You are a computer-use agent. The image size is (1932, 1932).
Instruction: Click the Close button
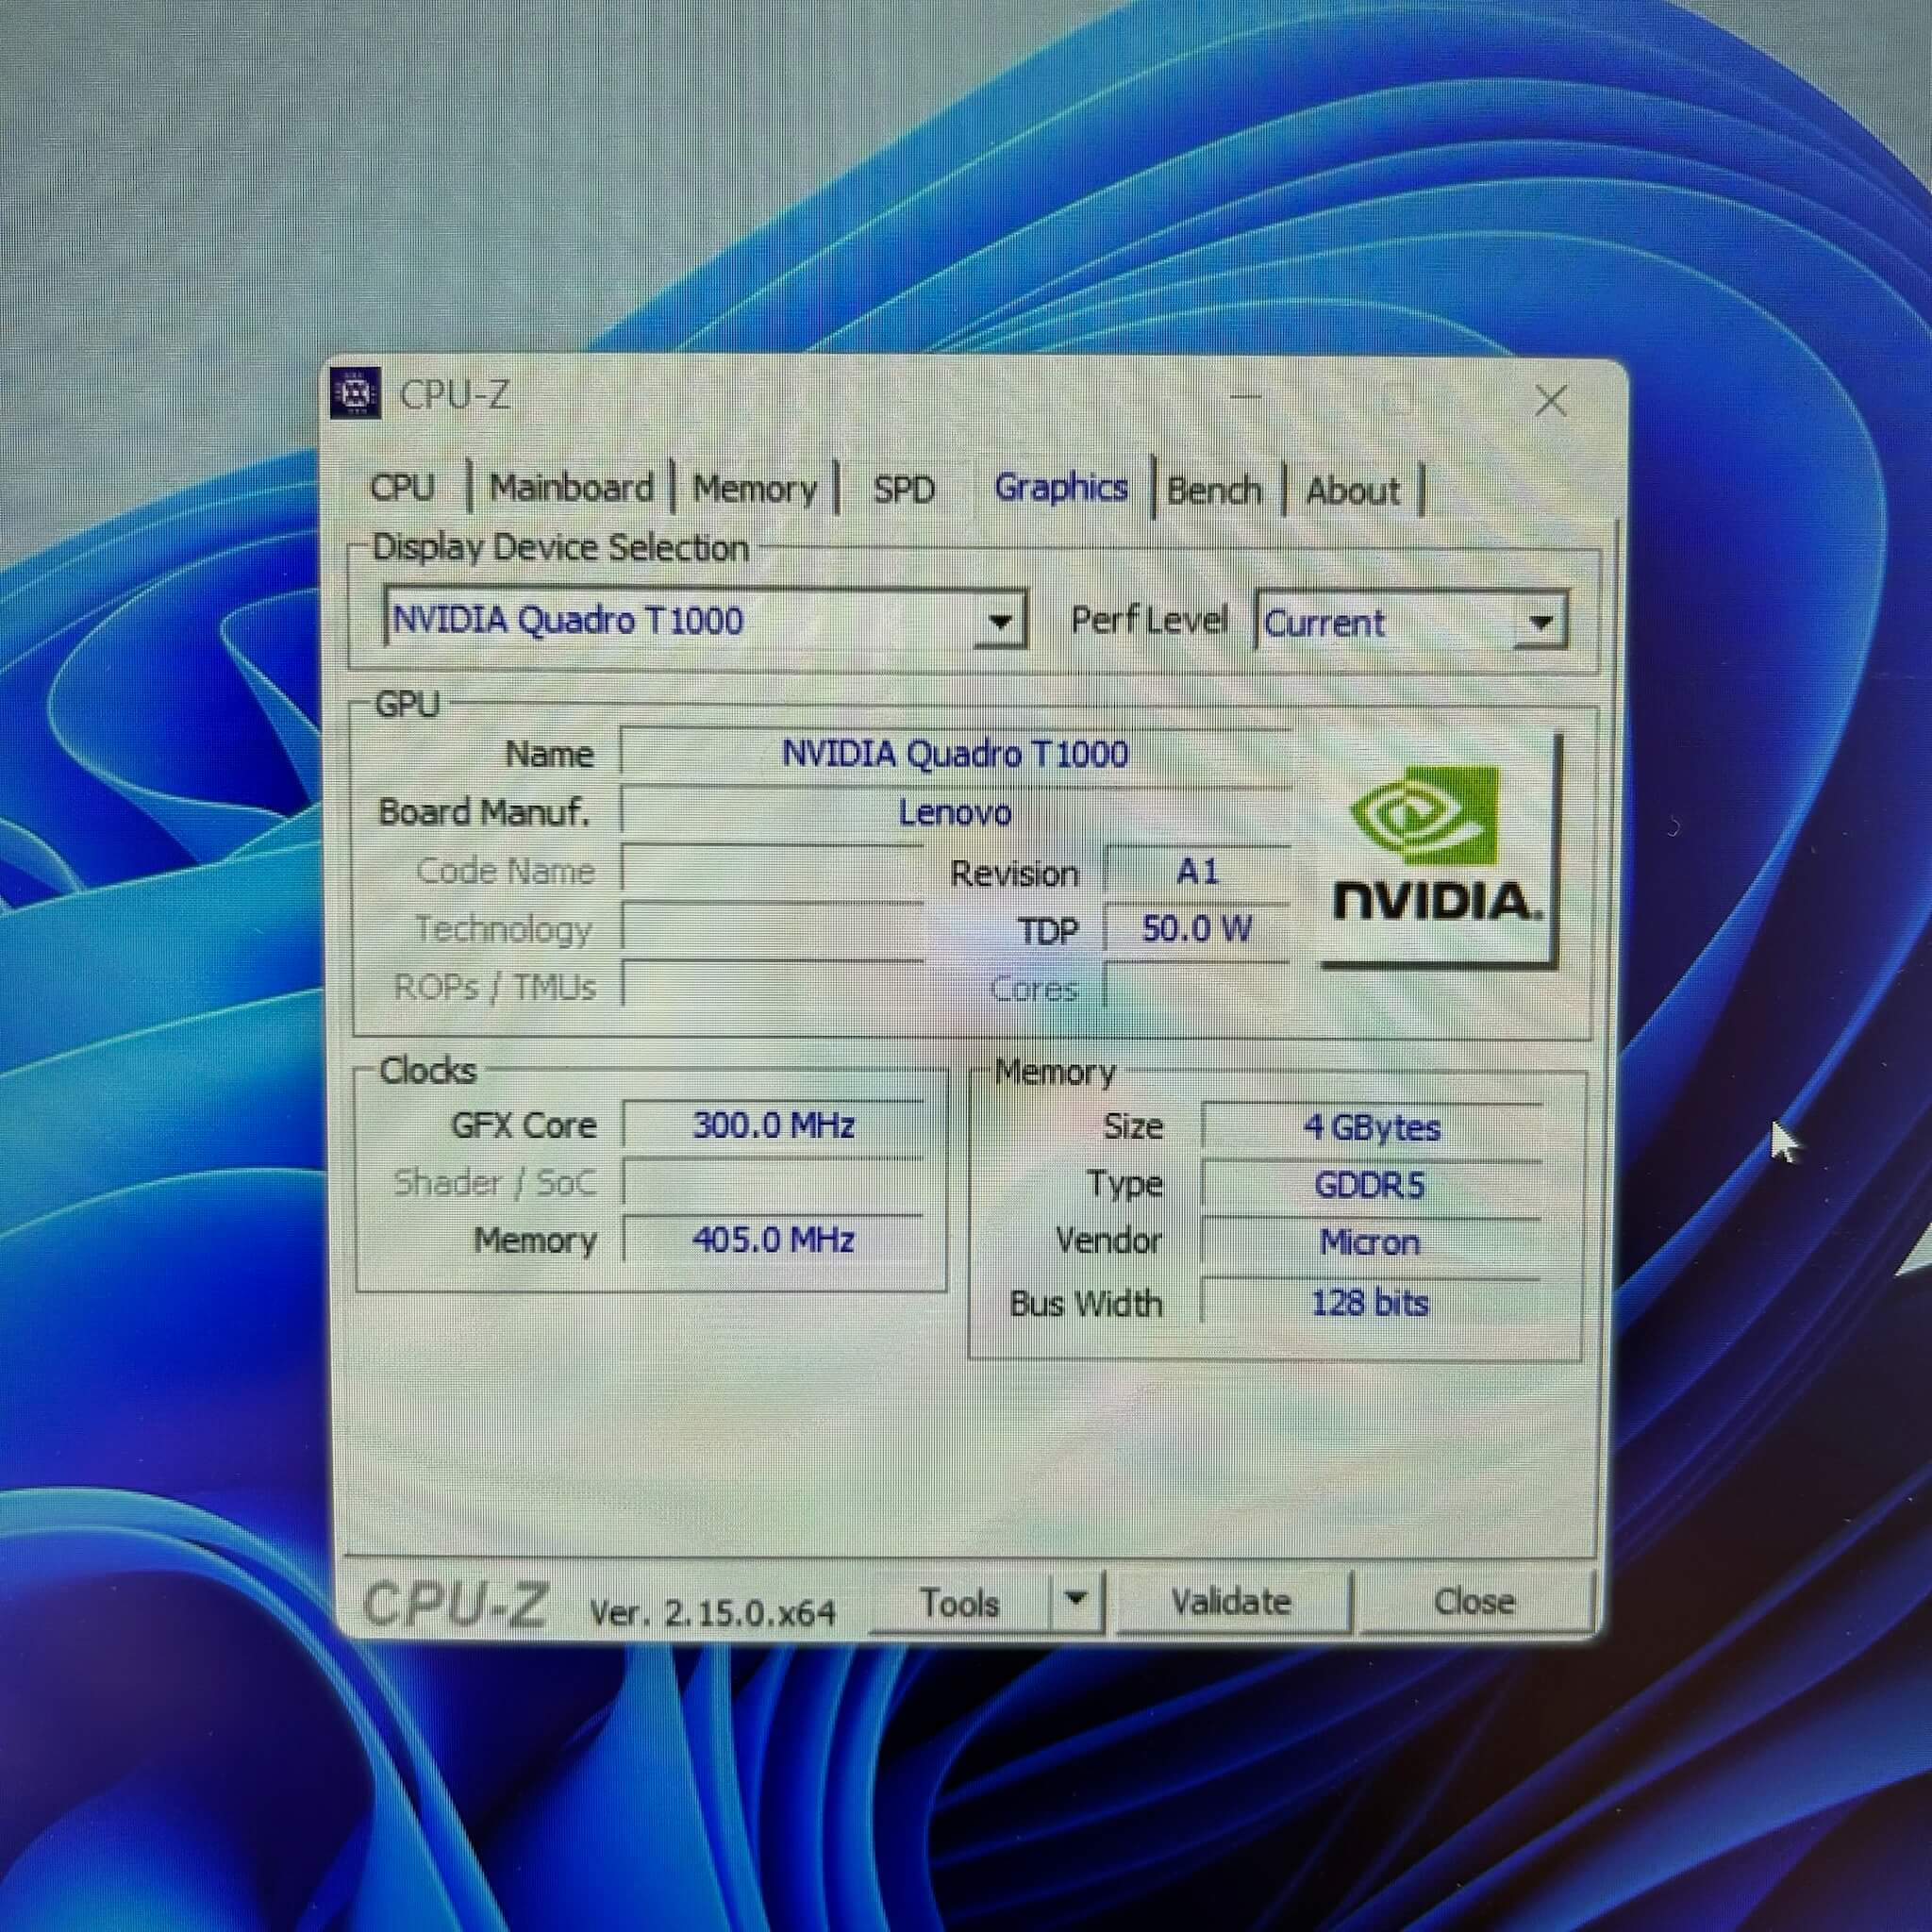(x=1474, y=1601)
